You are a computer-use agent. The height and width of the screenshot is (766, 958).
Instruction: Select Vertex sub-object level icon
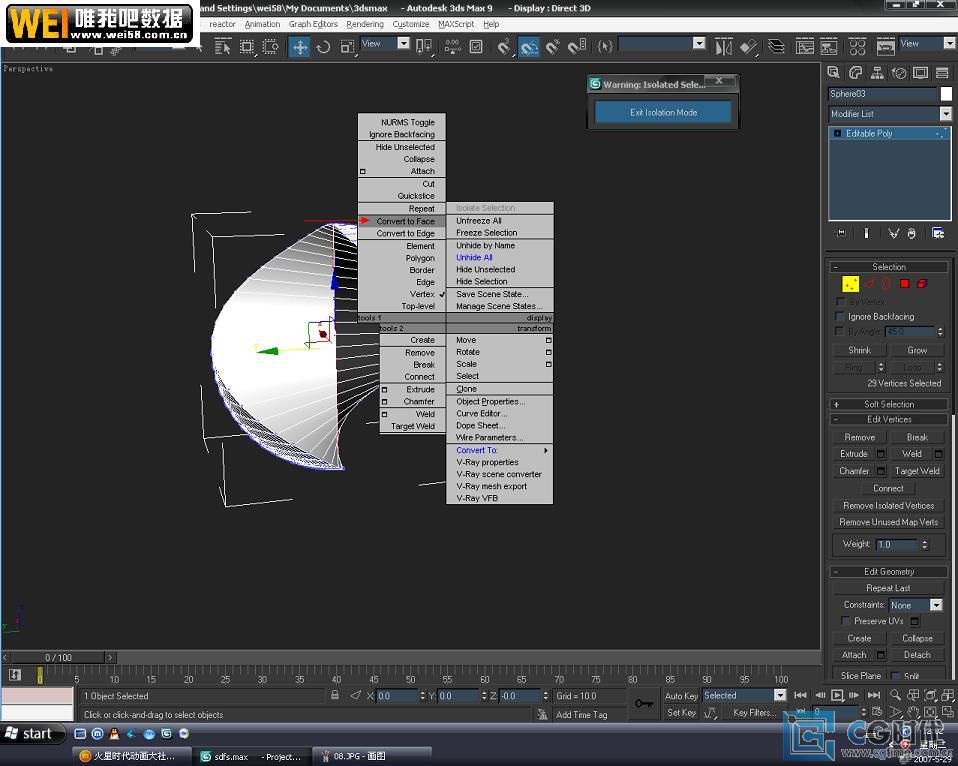click(850, 283)
